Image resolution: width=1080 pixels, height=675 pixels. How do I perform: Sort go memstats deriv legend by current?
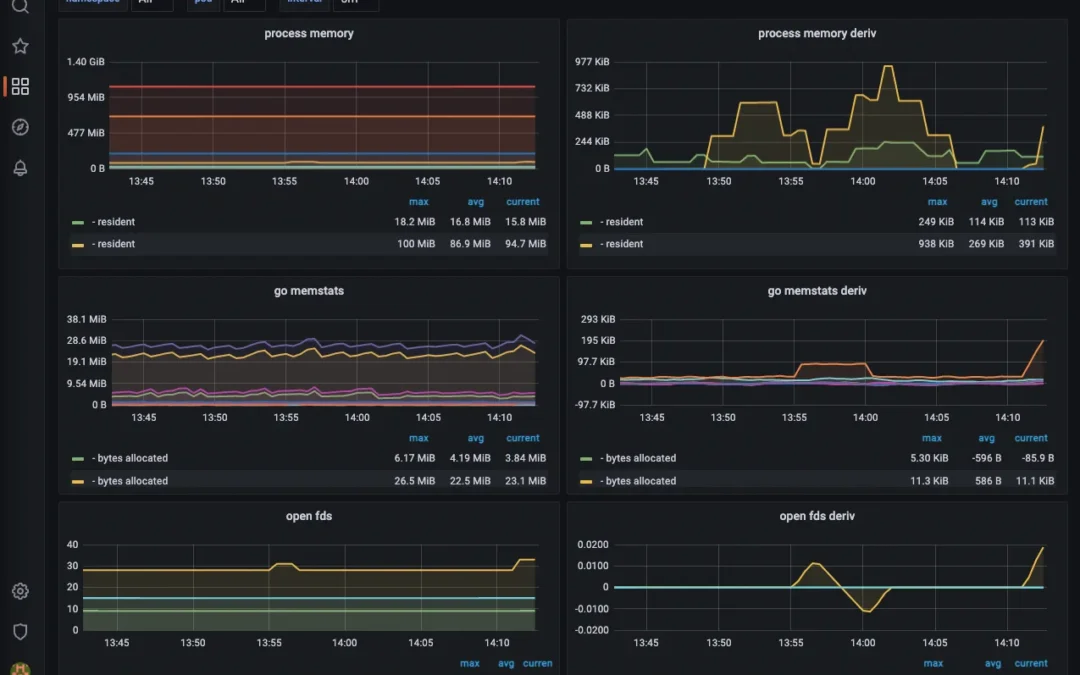[1030, 438]
